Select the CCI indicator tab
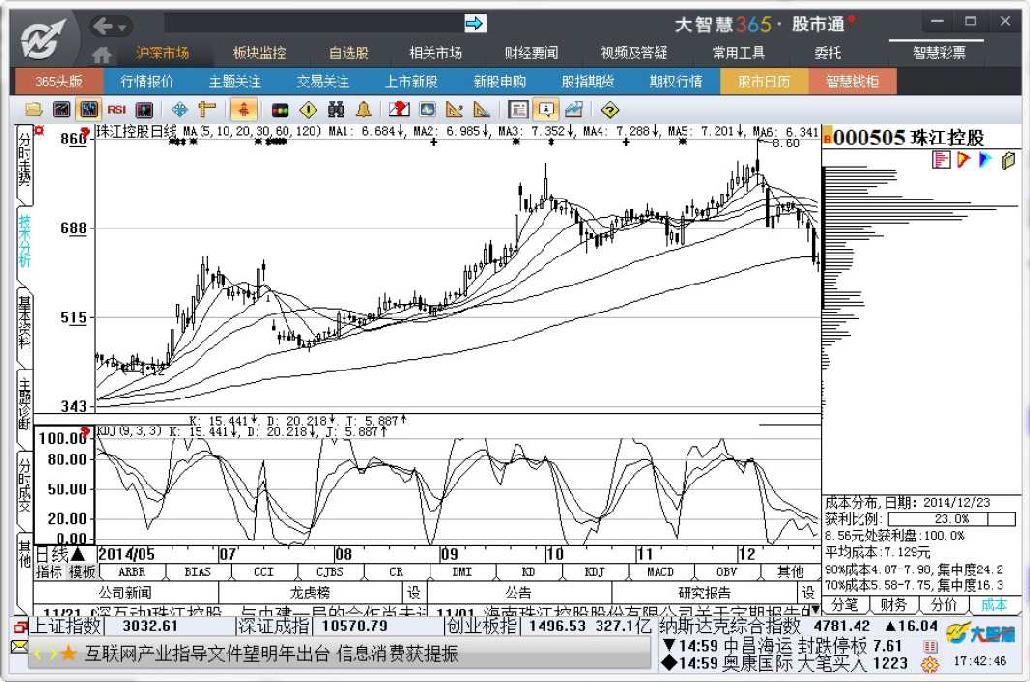The image size is (1030, 682). [x=263, y=572]
